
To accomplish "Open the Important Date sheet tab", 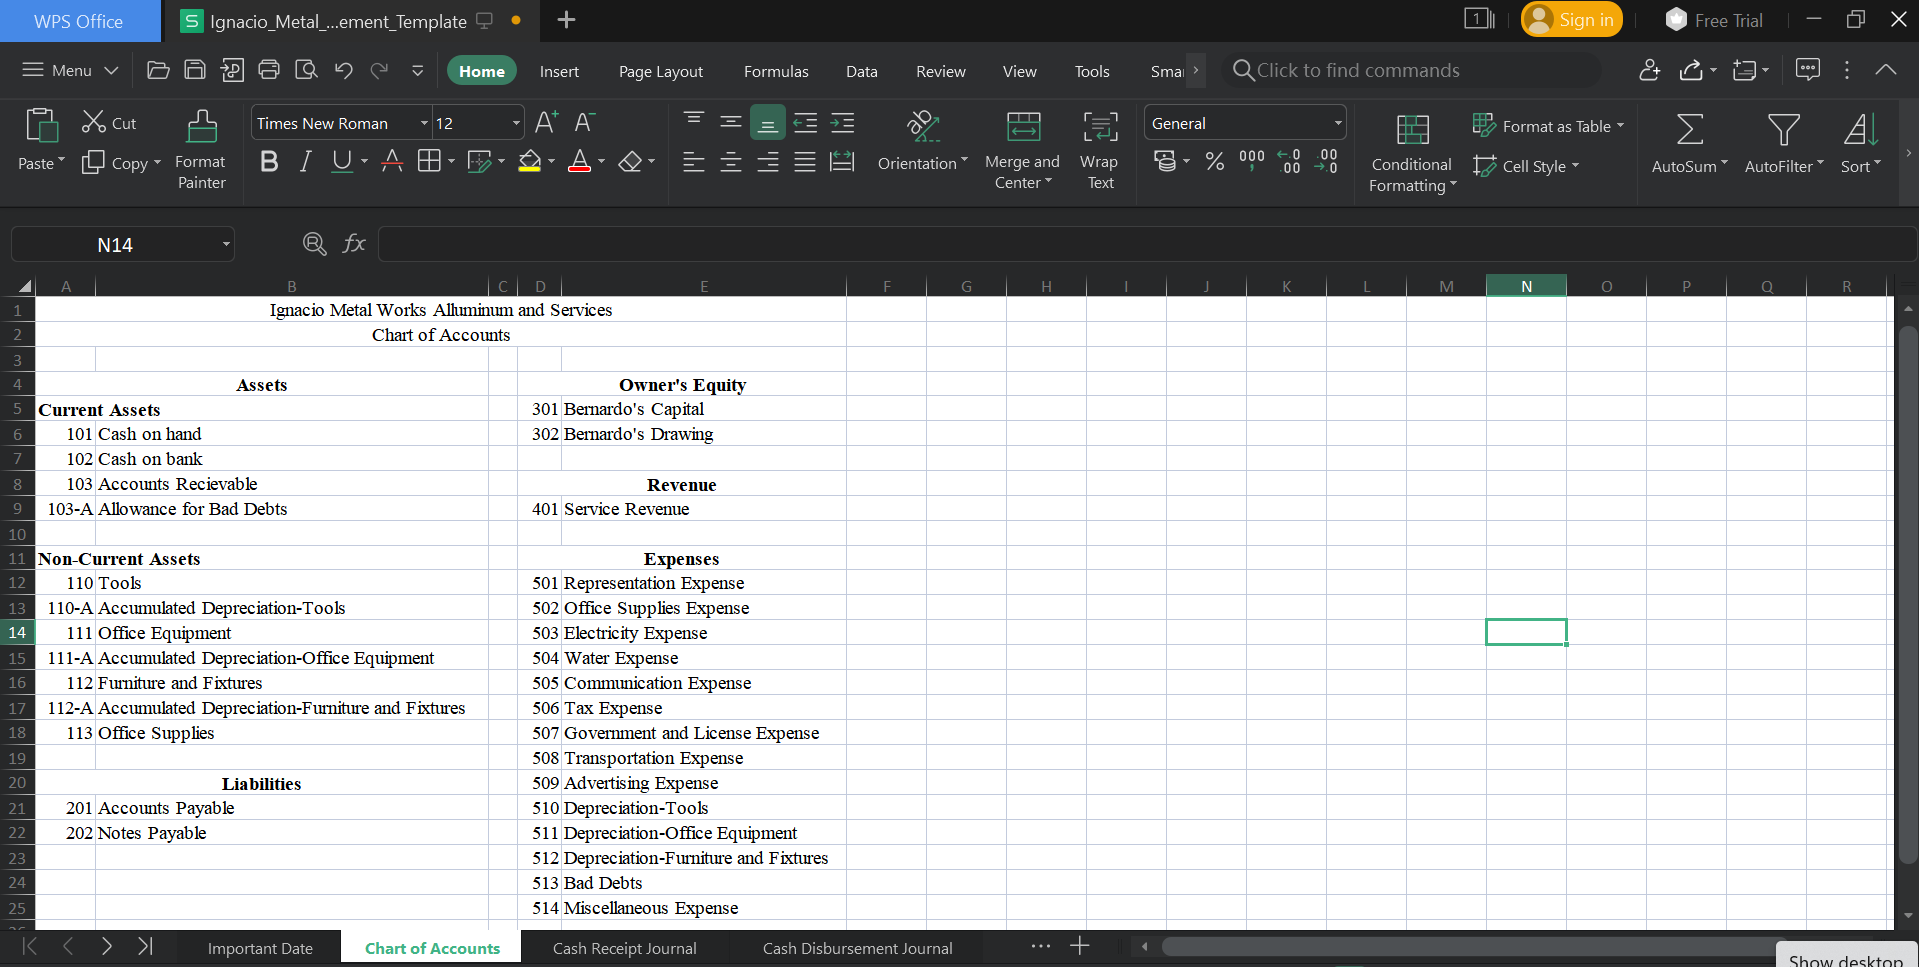I will (x=260, y=948).
